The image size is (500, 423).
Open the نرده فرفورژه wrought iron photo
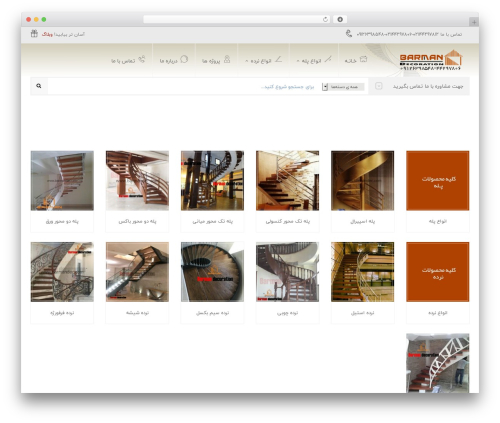(62, 272)
